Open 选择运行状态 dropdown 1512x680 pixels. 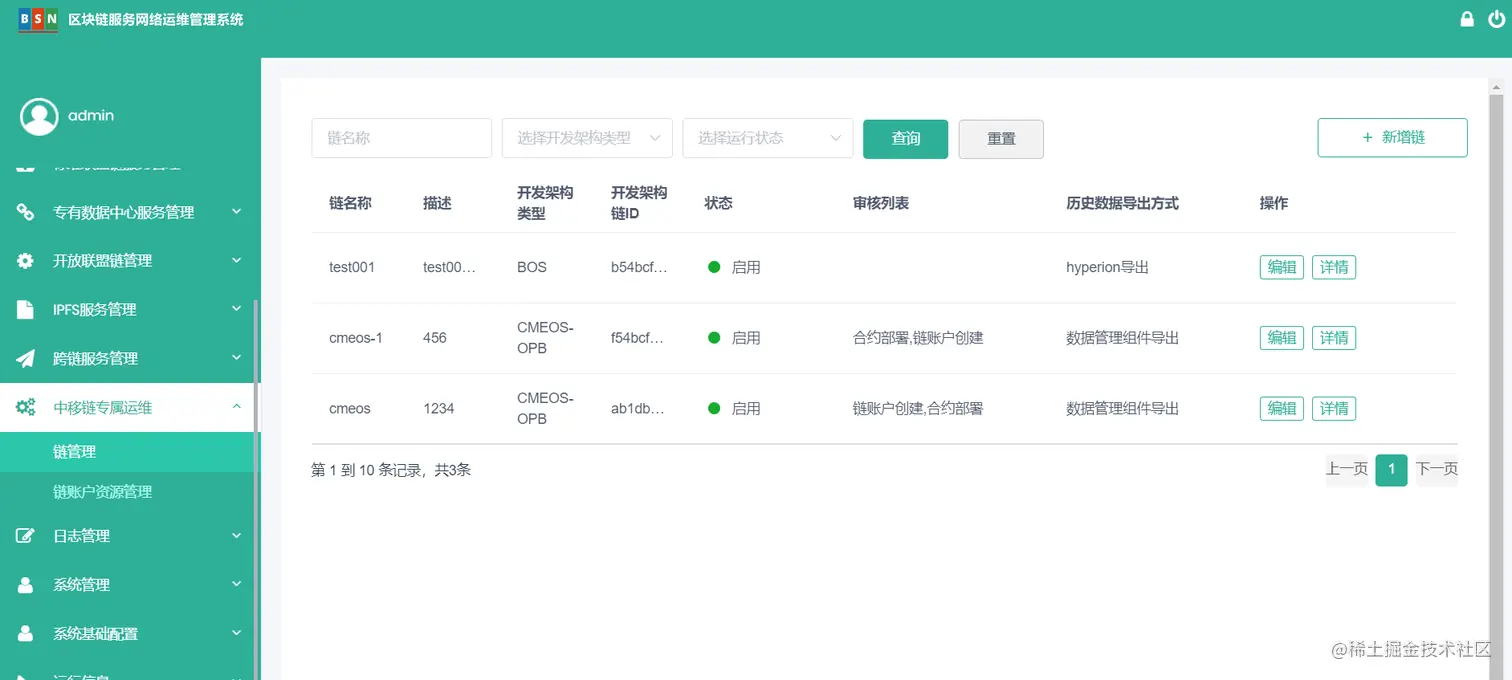point(768,138)
